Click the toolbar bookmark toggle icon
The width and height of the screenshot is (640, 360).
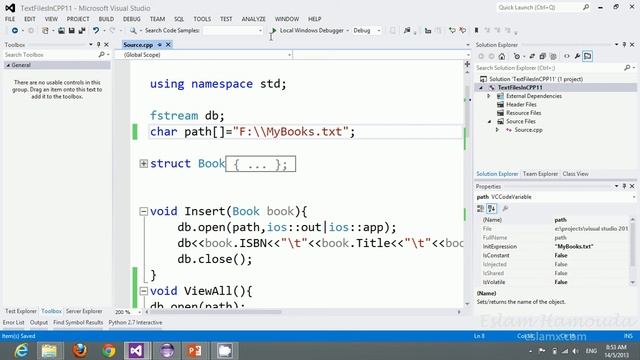(x=476, y=31)
